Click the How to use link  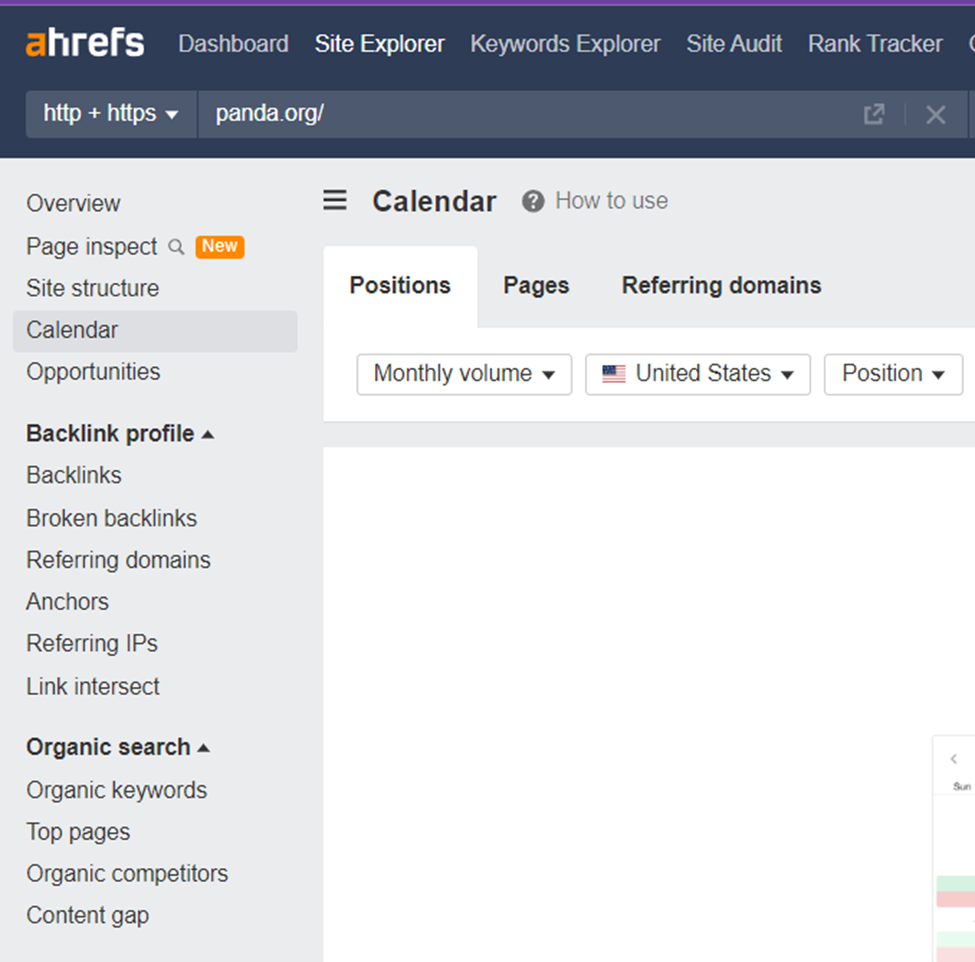(611, 201)
